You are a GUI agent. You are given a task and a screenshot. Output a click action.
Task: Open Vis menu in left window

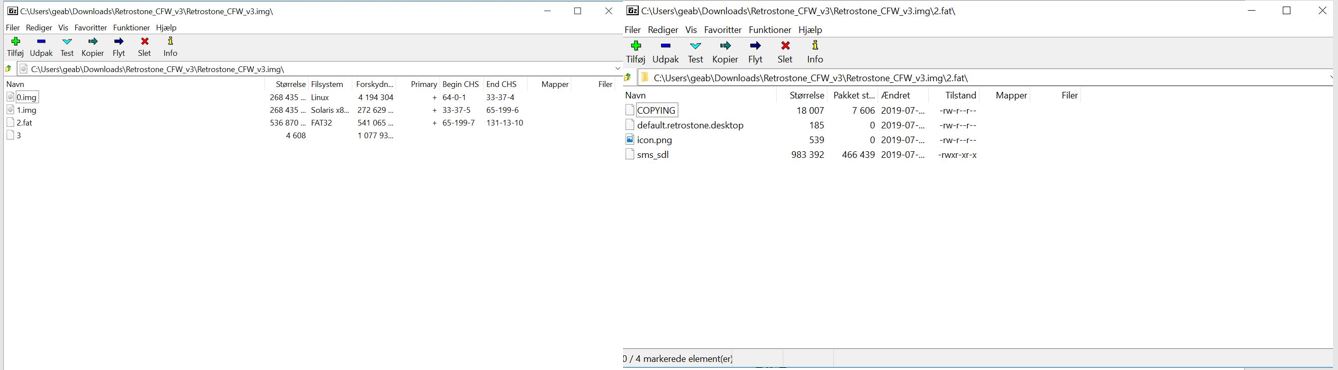tap(63, 28)
